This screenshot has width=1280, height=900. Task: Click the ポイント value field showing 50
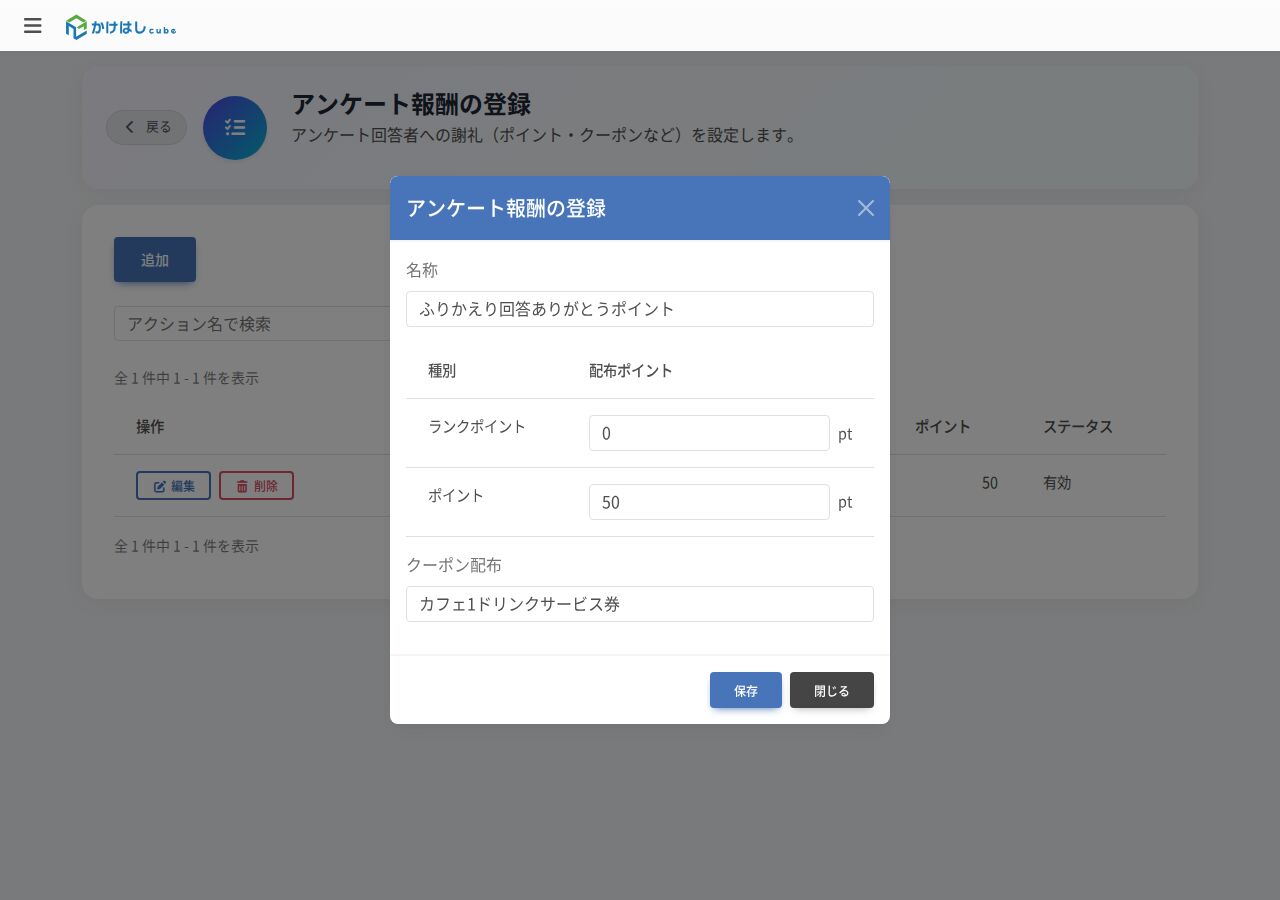click(x=709, y=502)
